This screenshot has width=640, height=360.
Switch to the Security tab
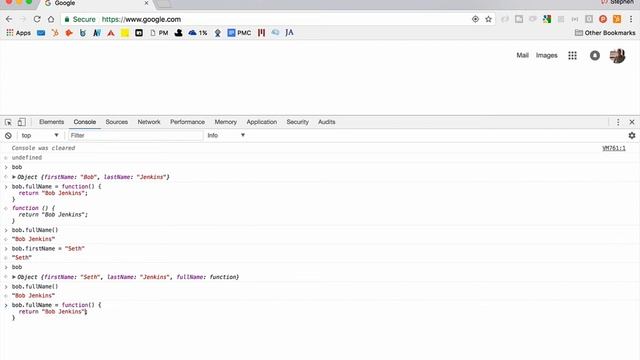[x=297, y=122]
